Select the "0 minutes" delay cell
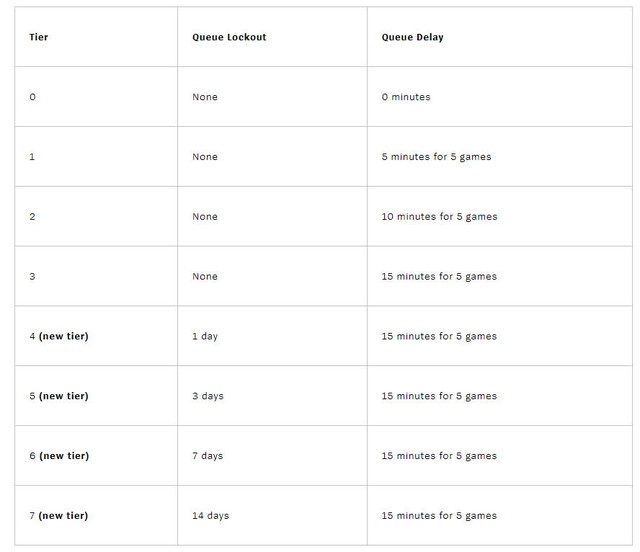Viewport: 640px width, 552px height. click(406, 97)
